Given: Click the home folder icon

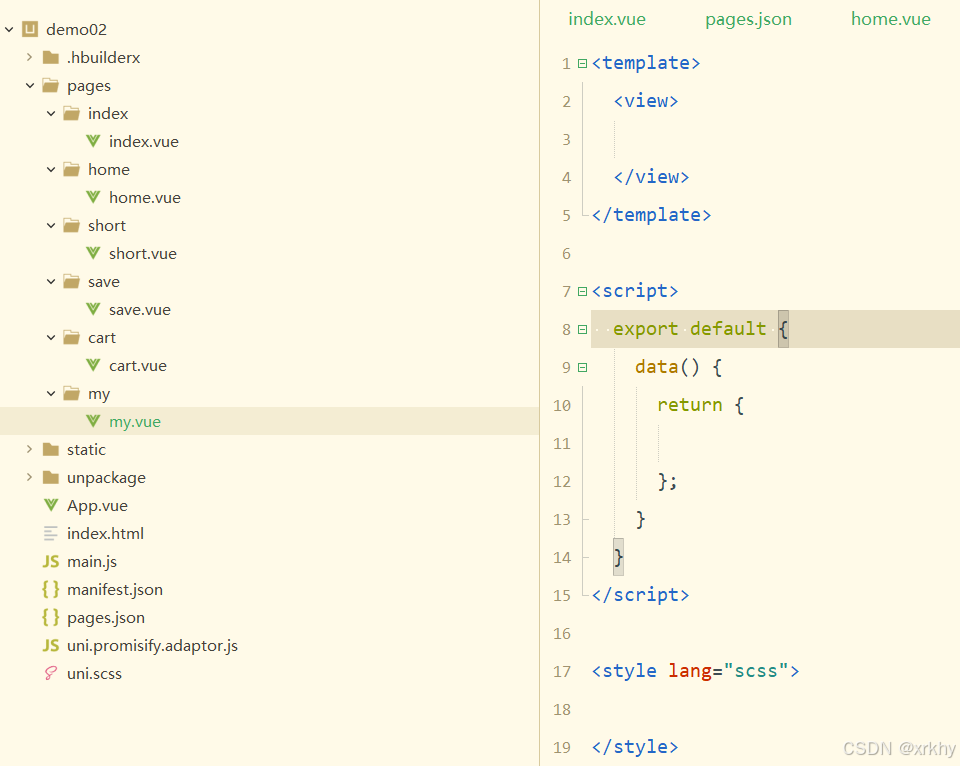Looking at the screenshot, I should (x=72, y=169).
